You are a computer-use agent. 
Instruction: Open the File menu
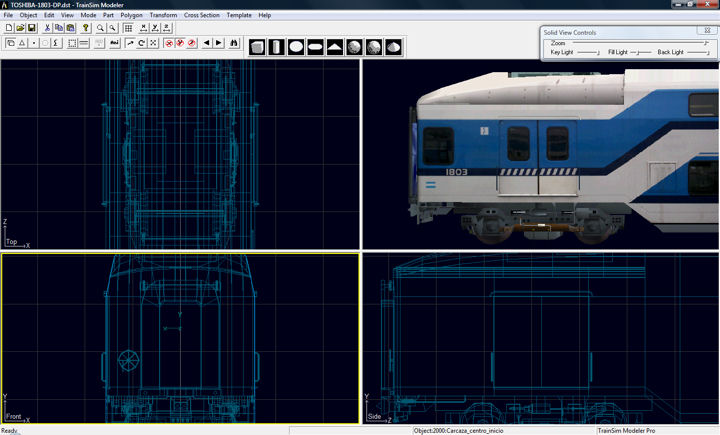(x=8, y=16)
